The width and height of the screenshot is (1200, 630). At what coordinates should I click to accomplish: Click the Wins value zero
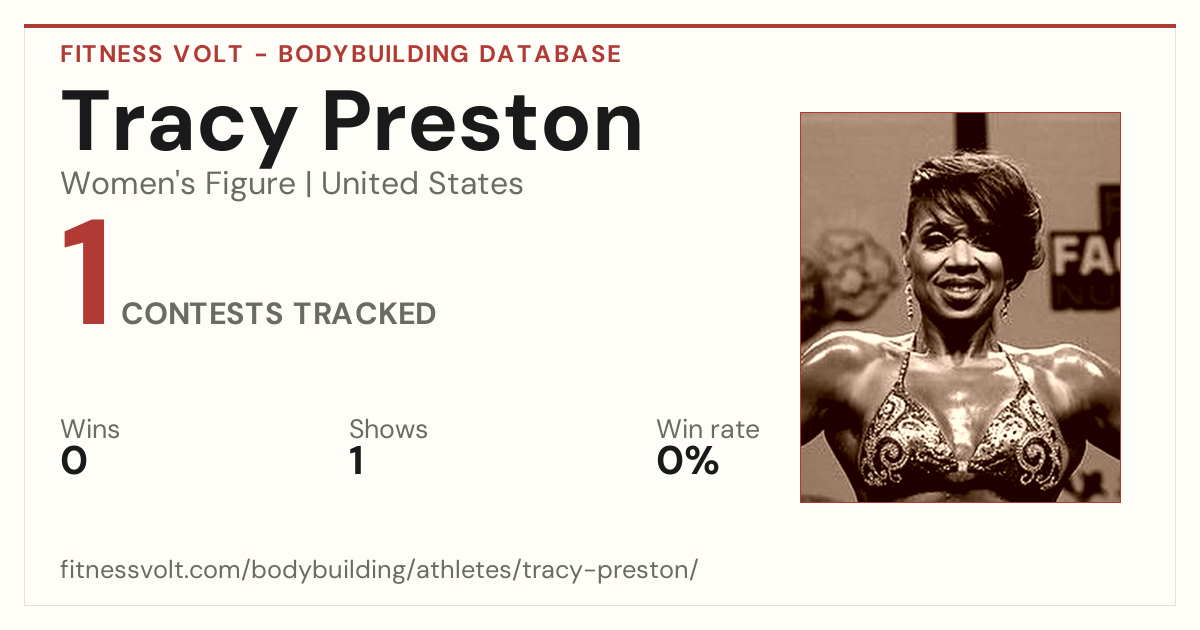click(x=74, y=462)
